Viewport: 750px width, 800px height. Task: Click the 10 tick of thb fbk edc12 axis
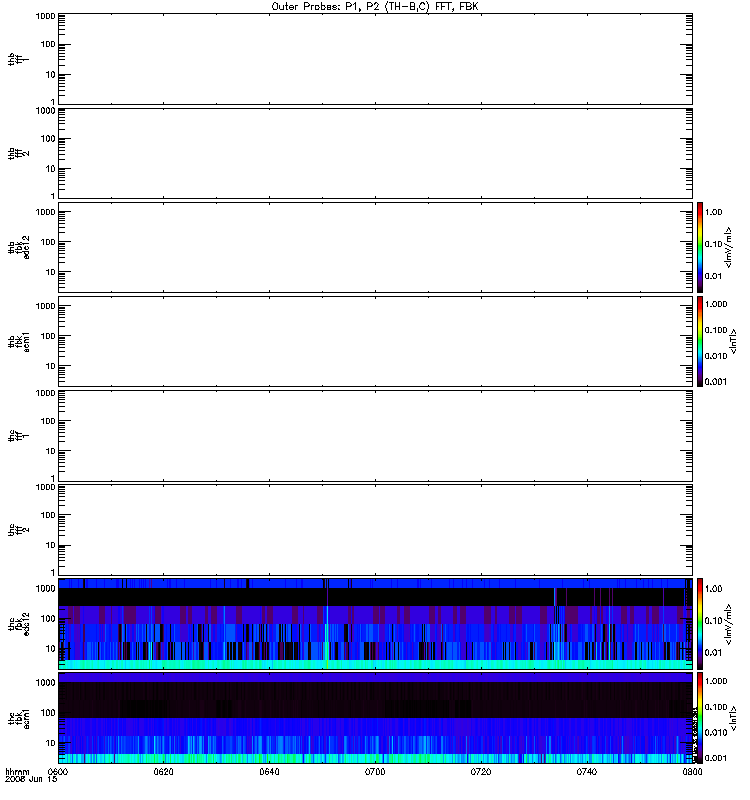coord(51,272)
